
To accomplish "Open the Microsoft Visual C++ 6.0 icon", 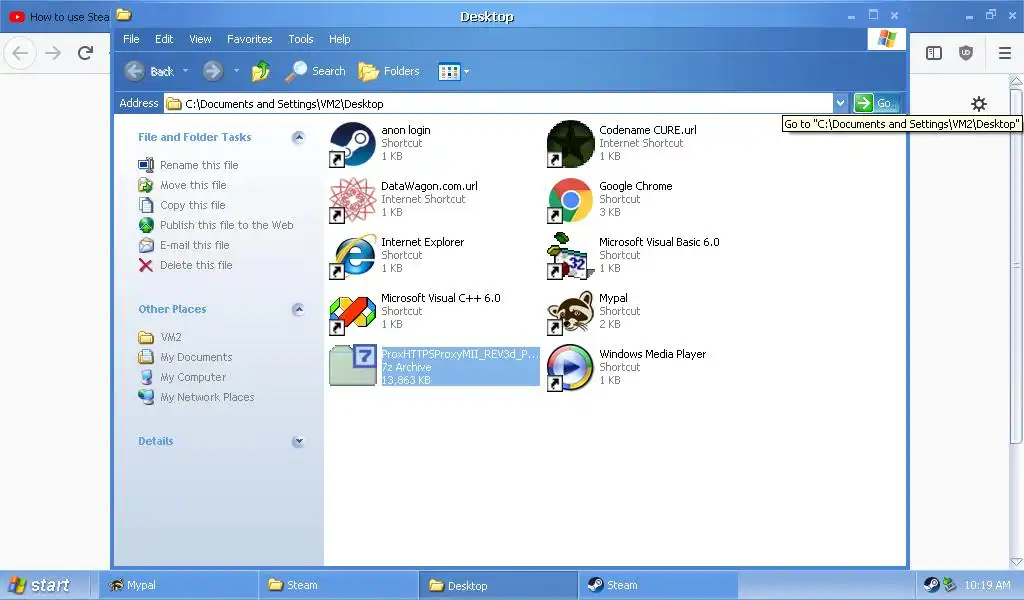I will (x=353, y=313).
